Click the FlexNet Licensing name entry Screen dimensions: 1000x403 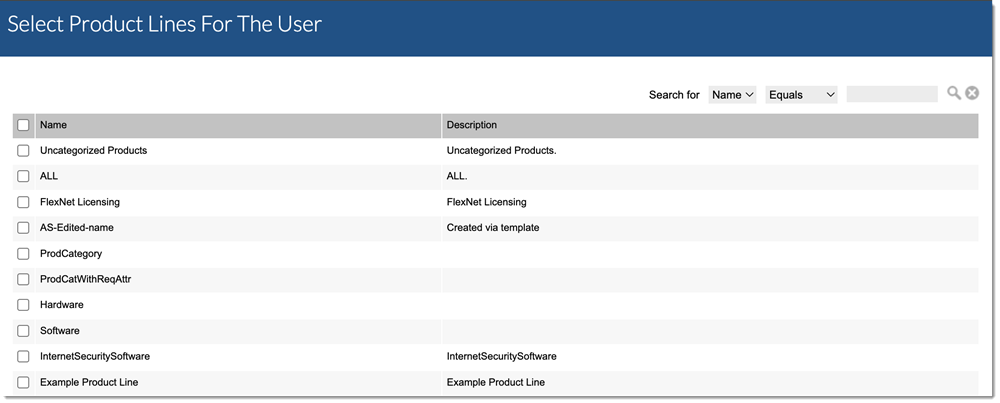tap(80, 202)
